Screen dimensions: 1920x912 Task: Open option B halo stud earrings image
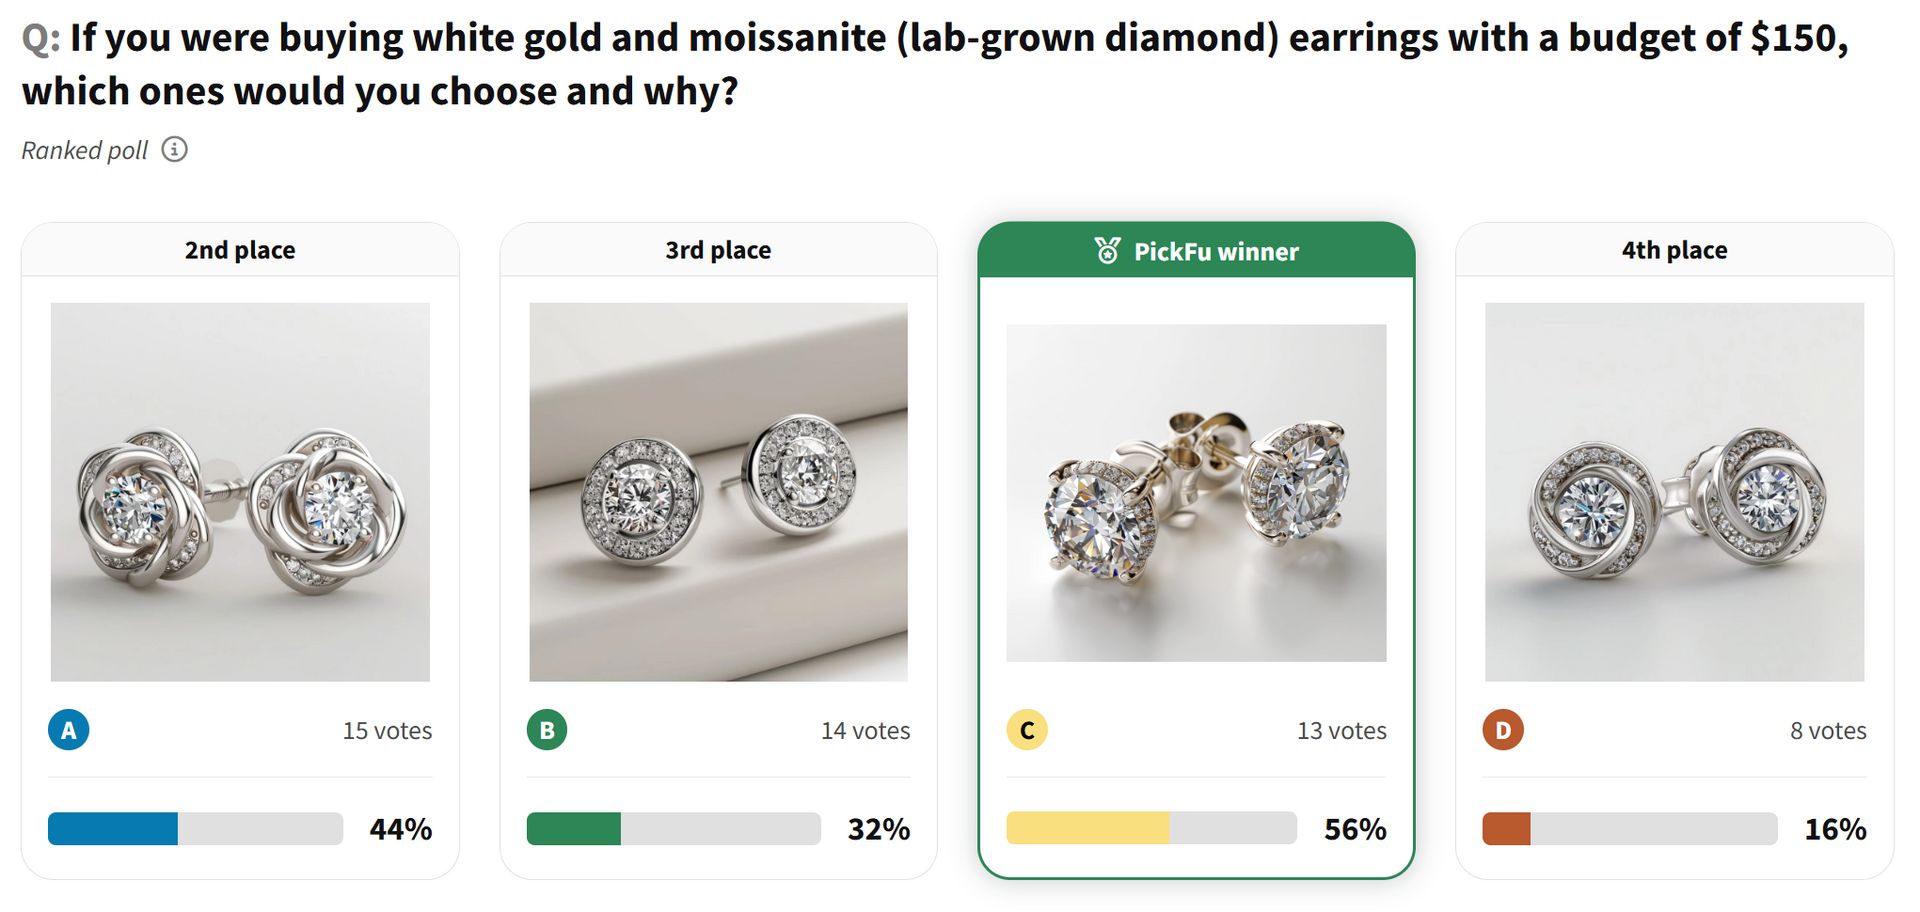pyautogui.click(x=718, y=492)
